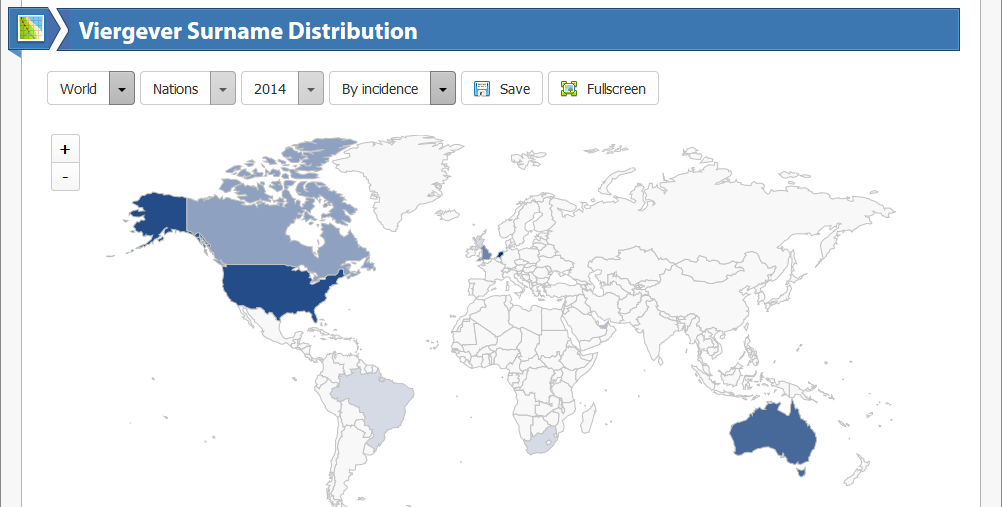Expand the arrow next to By incidence
Screen dimensions: 1002x507
pyautogui.click(x=443, y=88)
